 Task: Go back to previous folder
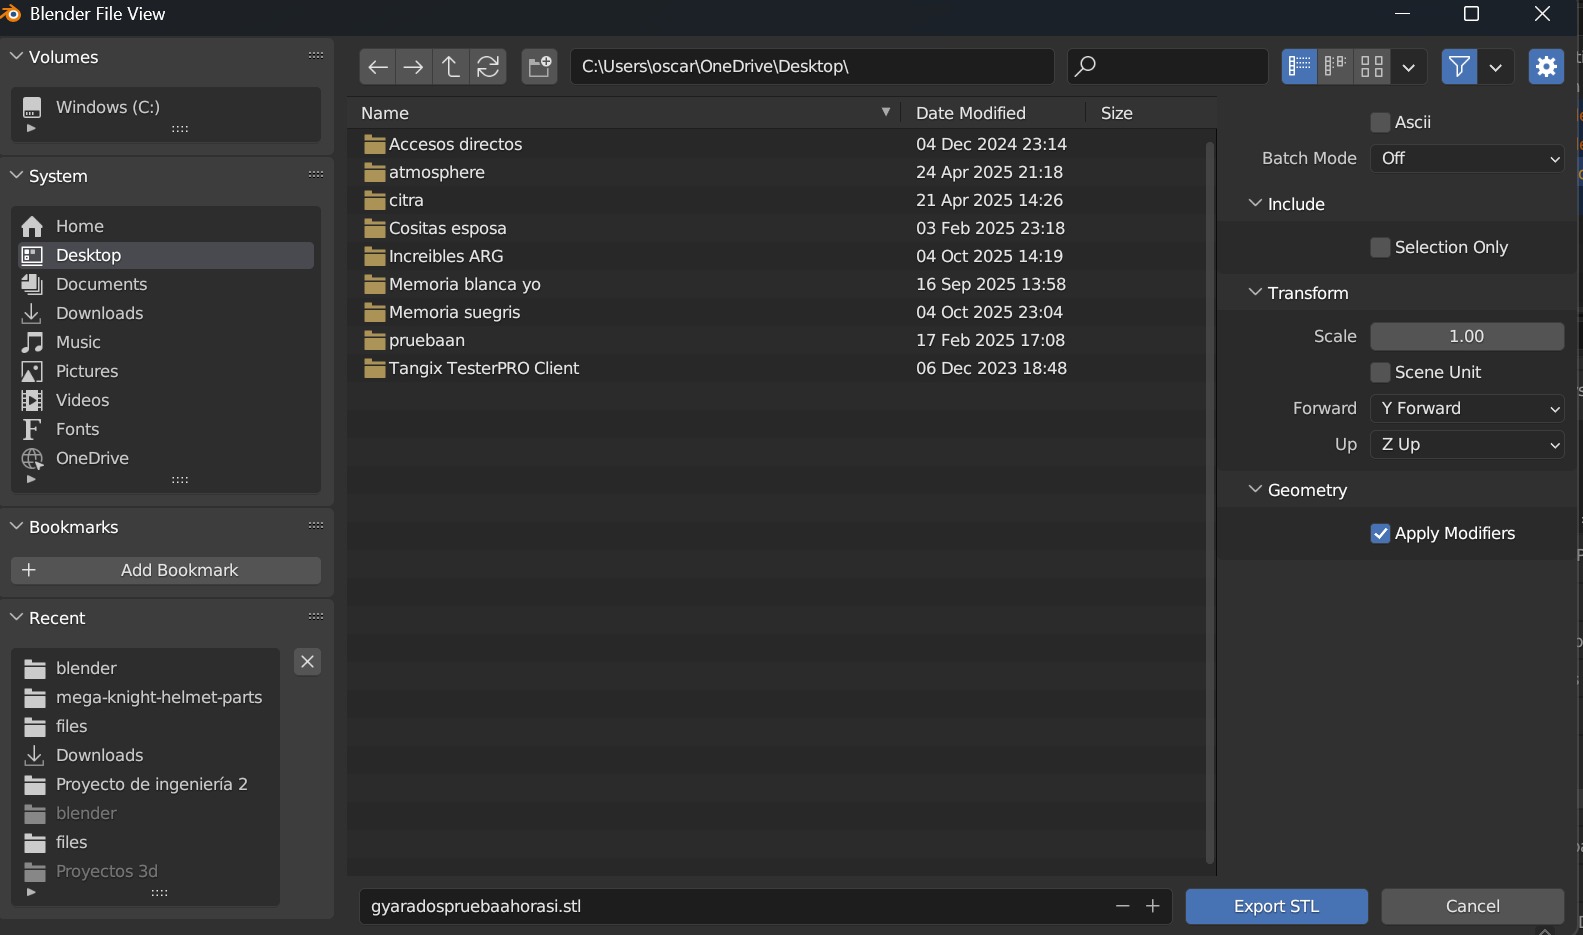point(377,66)
